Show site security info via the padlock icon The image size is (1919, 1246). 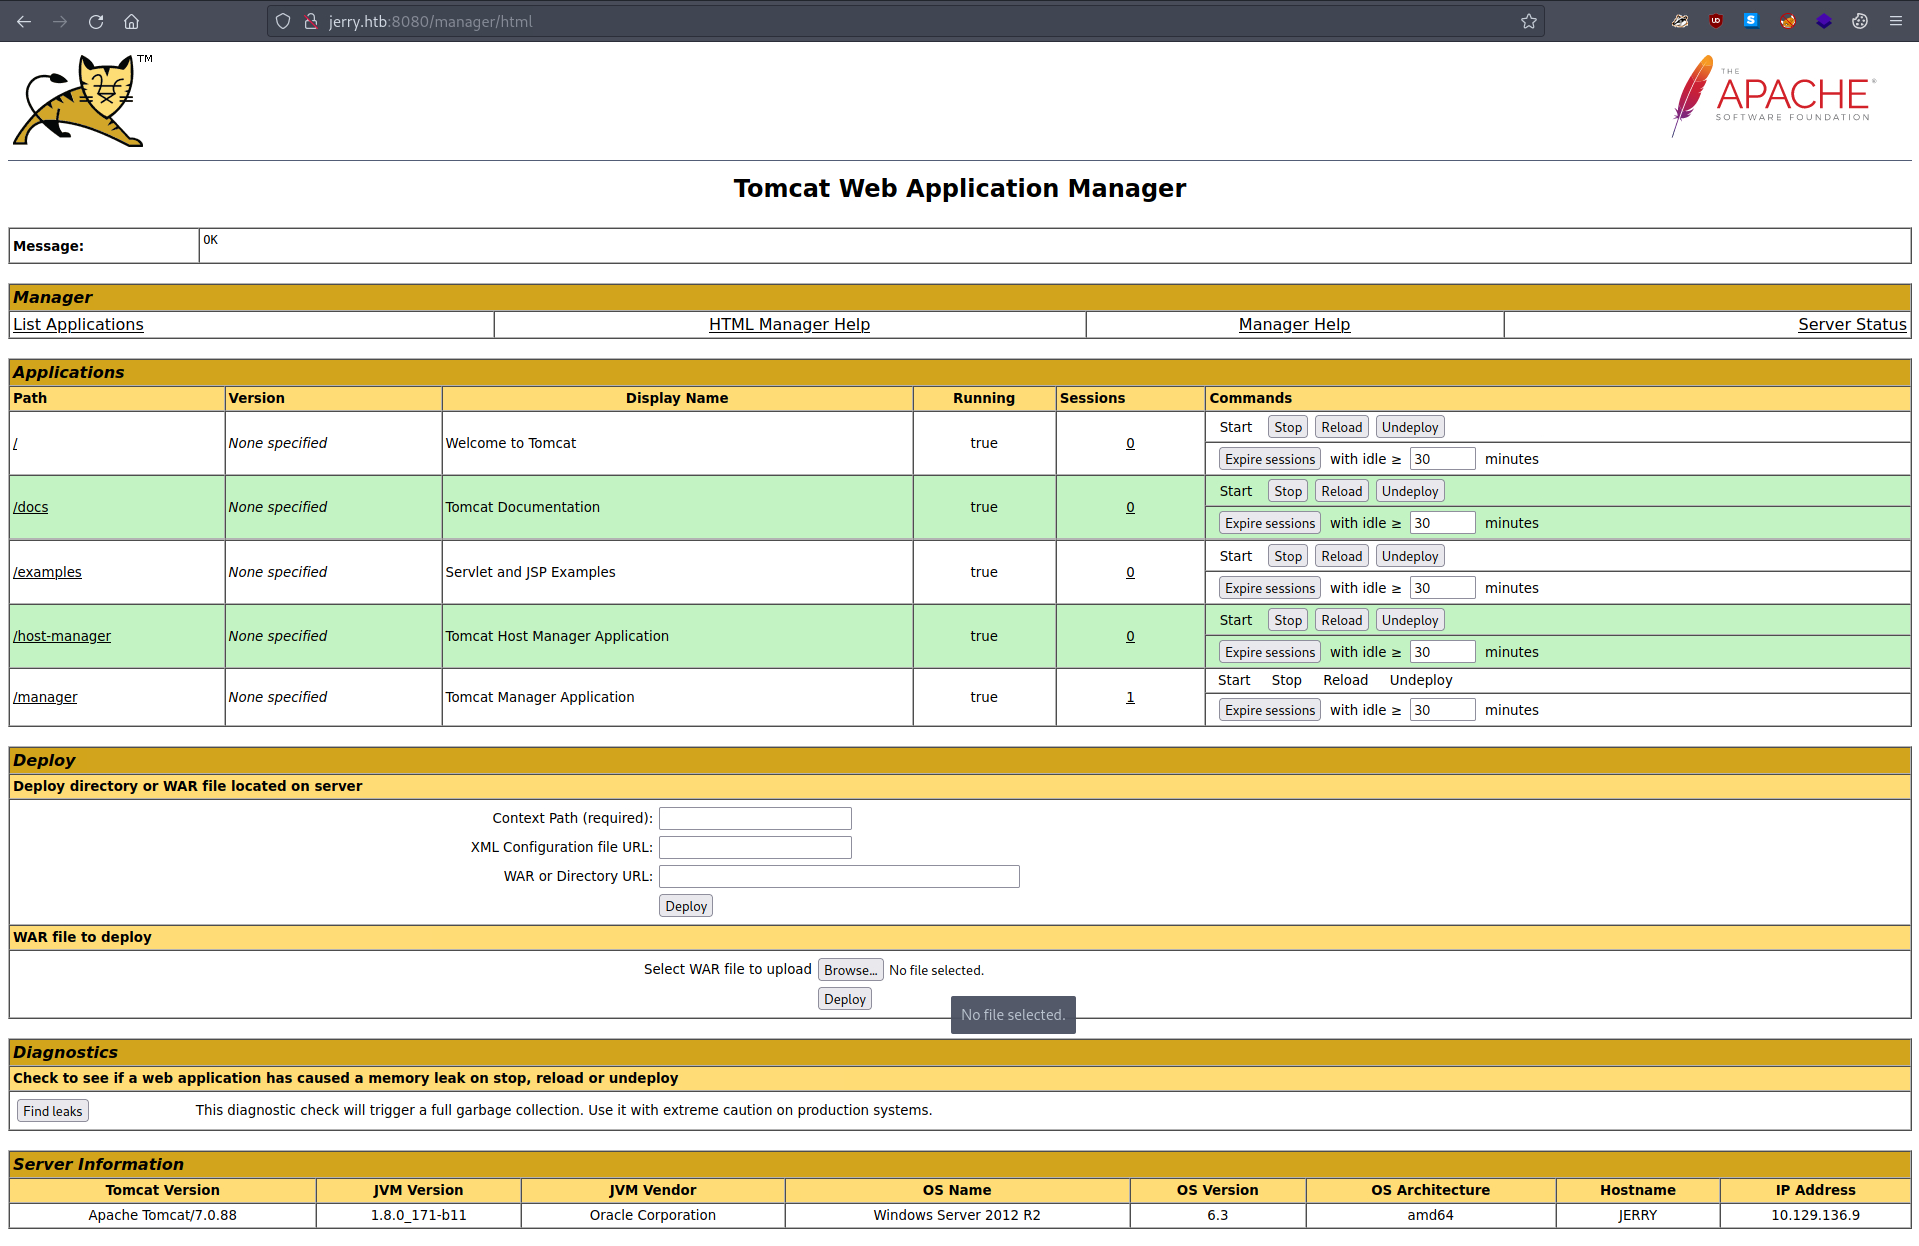coord(311,21)
